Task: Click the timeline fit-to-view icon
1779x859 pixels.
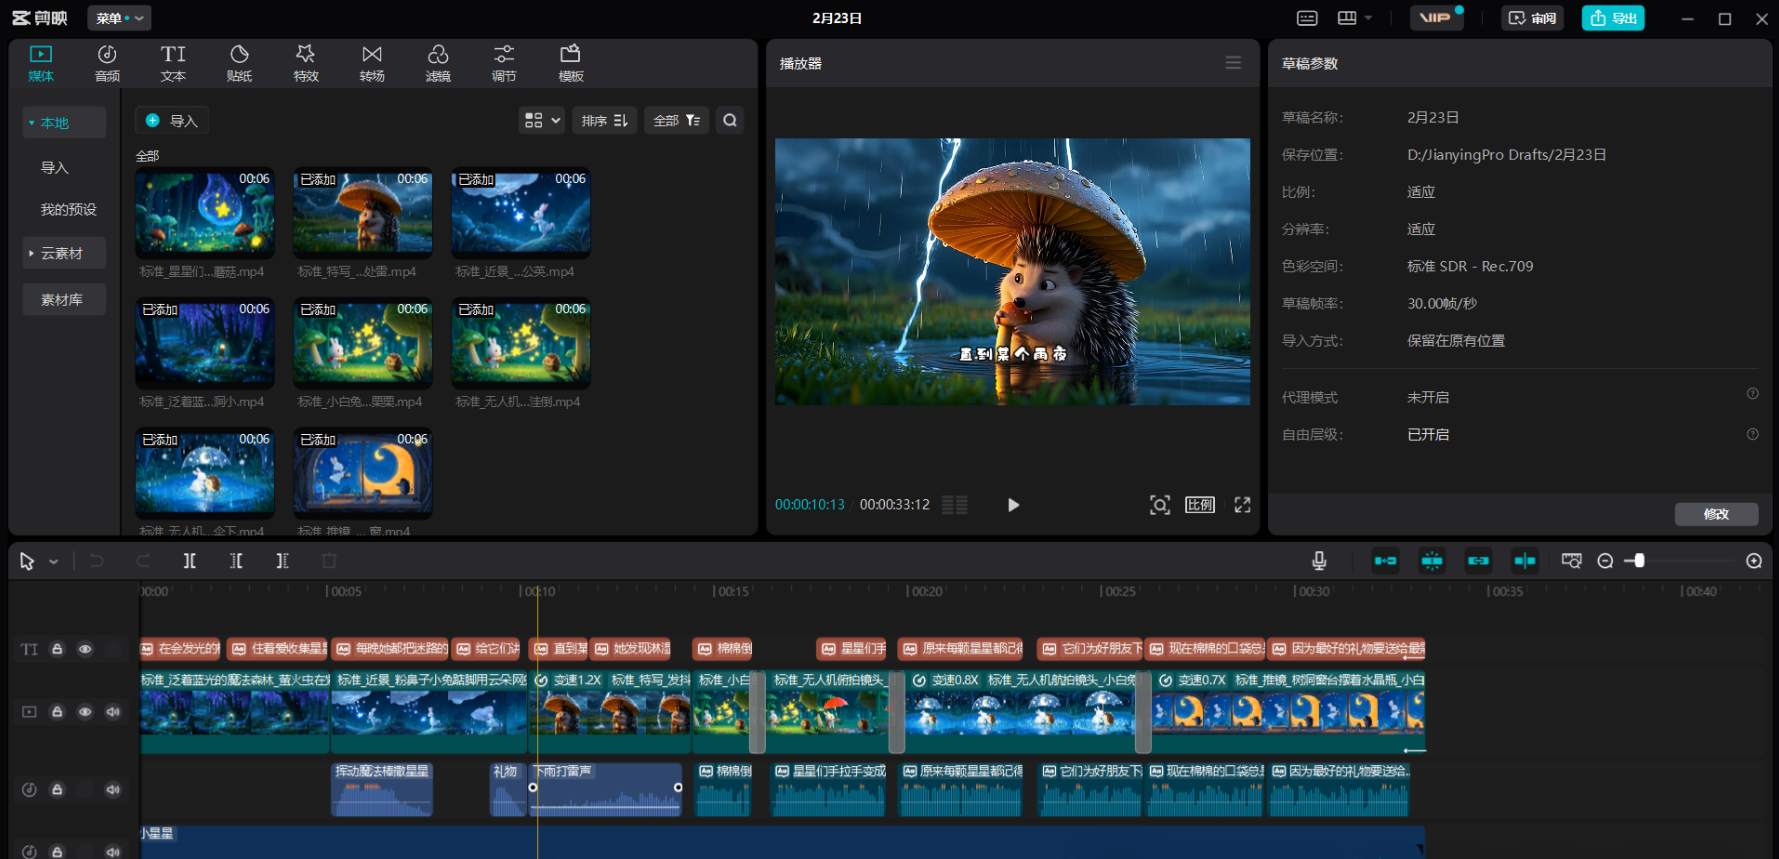Action: click(x=1571, y=561)
